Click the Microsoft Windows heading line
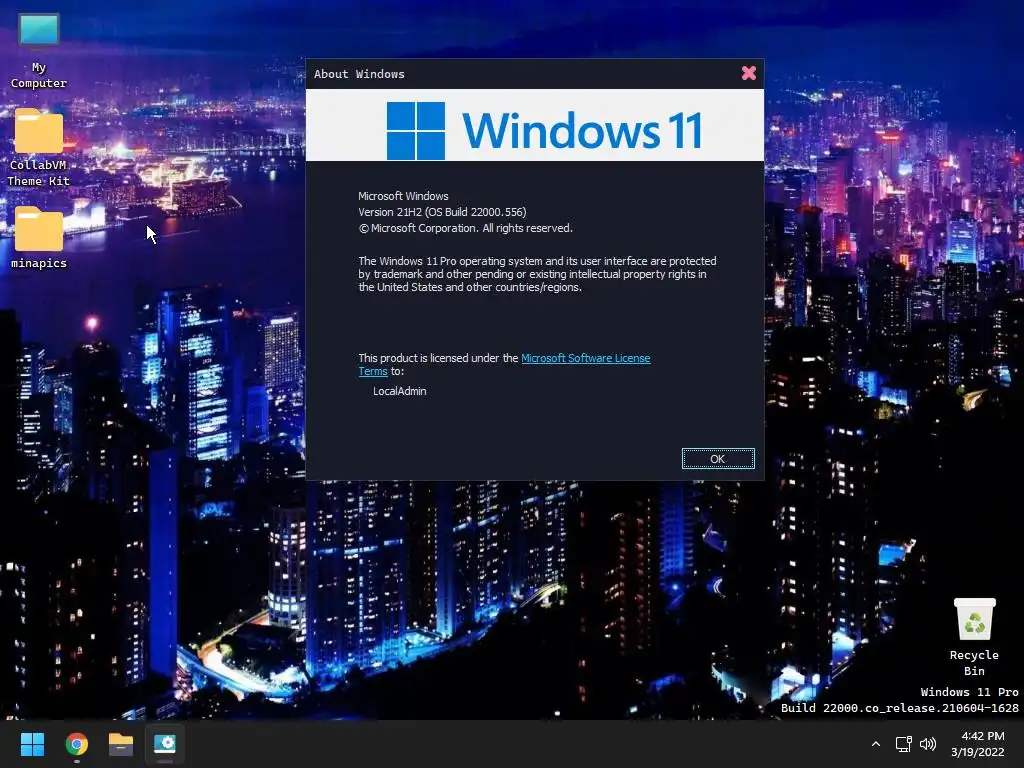1024x768 pixels. (x=403, y=196)
